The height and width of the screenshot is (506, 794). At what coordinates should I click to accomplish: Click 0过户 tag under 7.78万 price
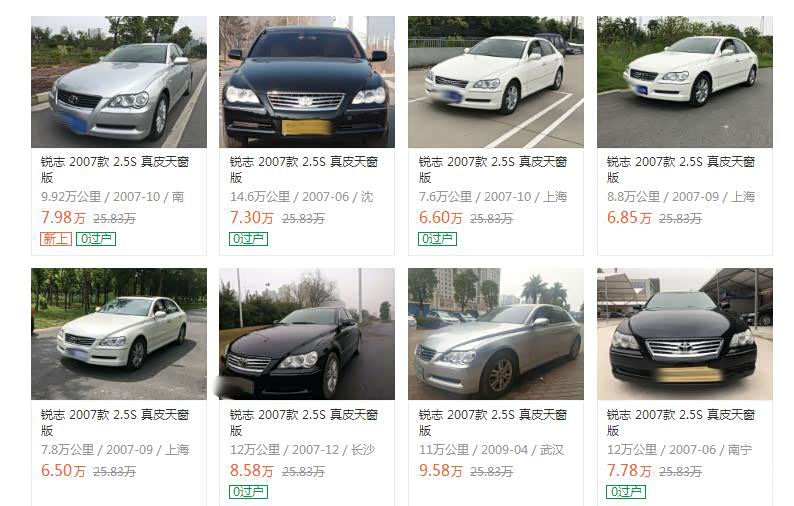(626, 491)
